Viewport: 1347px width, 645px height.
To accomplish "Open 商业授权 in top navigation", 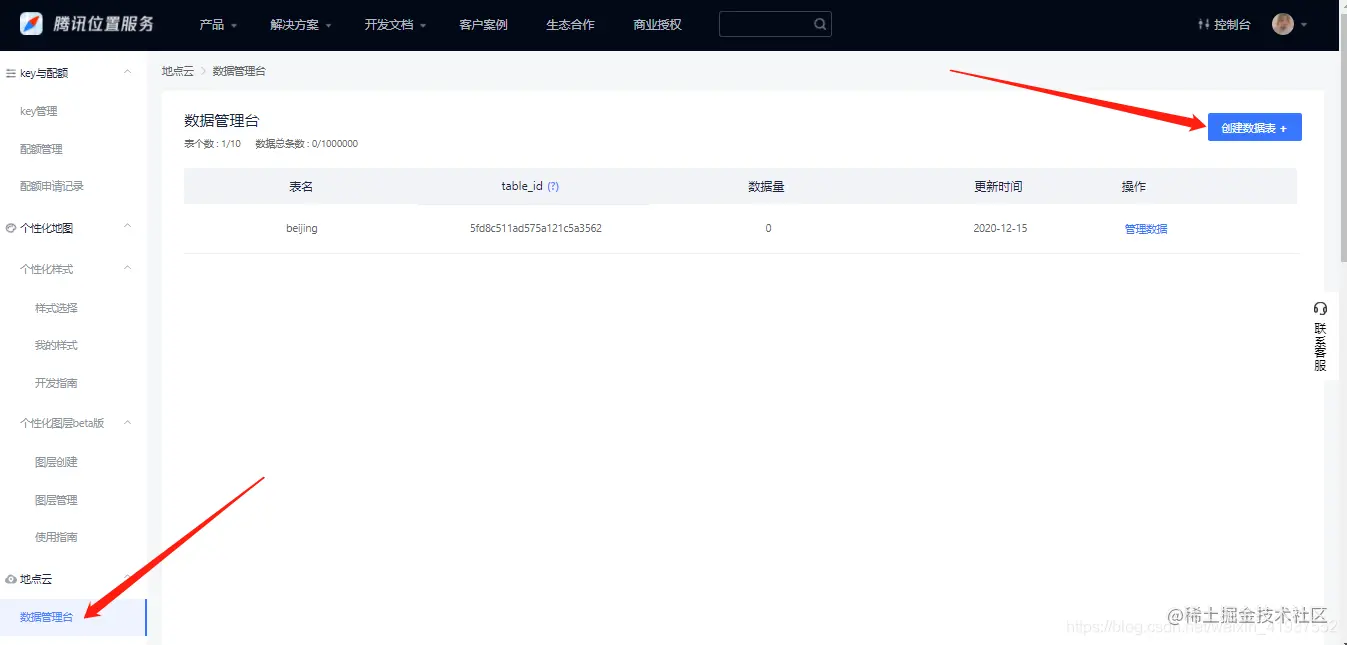I will click(x=657, y=24).
